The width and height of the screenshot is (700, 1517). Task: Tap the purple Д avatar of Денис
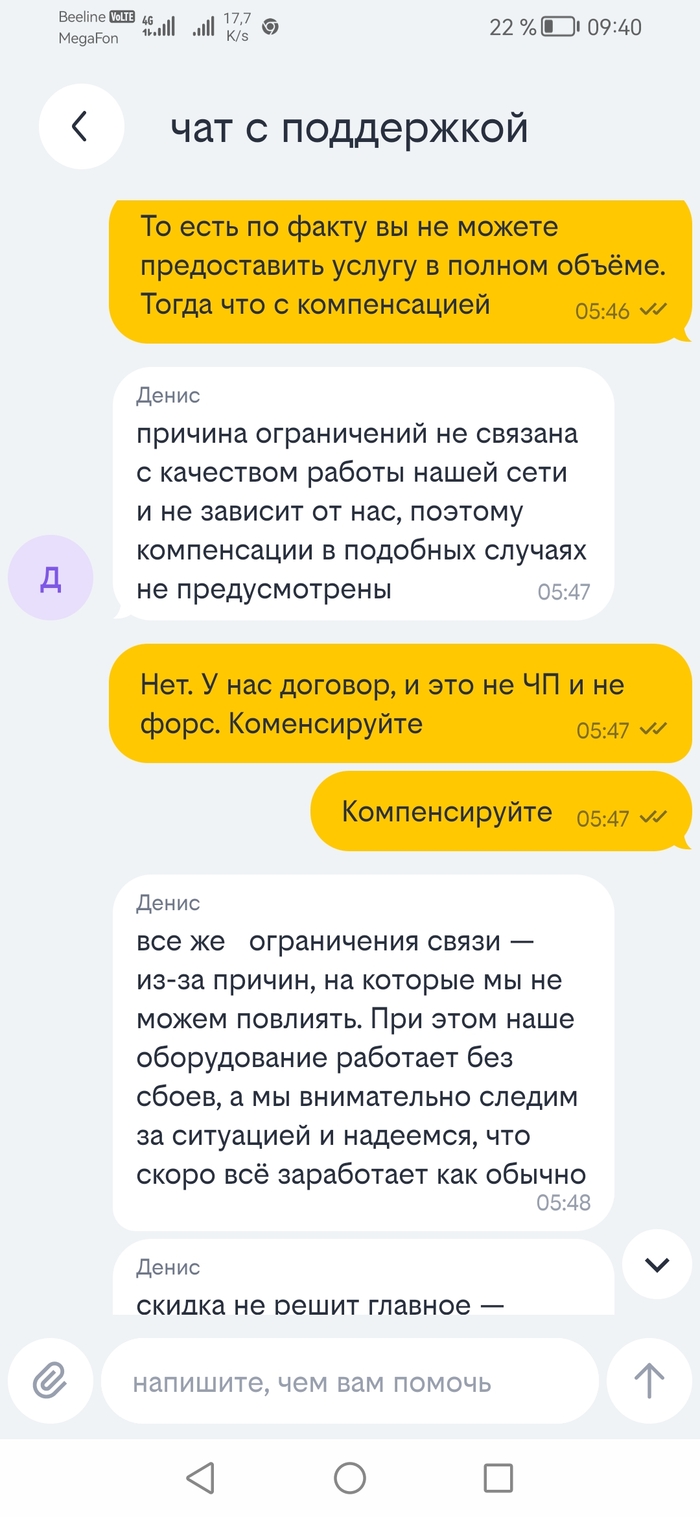pos(50,580)
